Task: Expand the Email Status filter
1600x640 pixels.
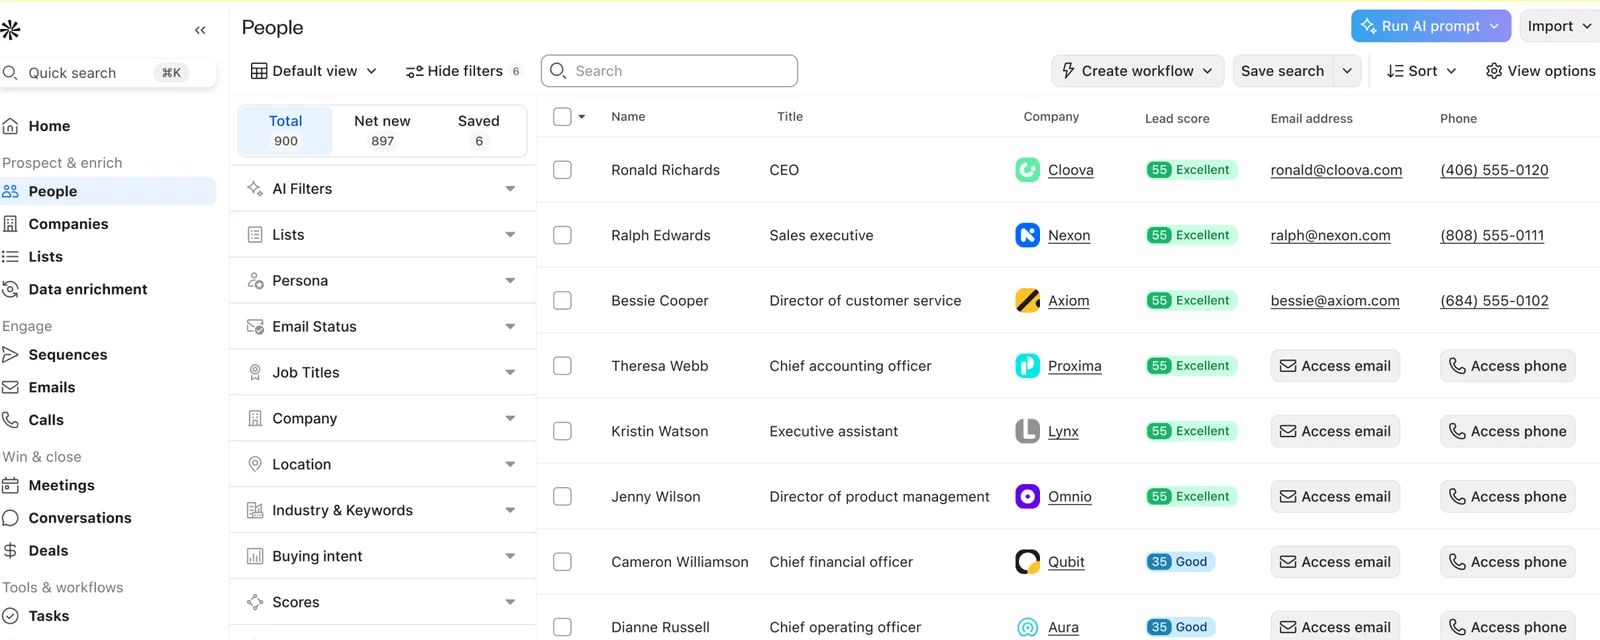Action: 382,327
